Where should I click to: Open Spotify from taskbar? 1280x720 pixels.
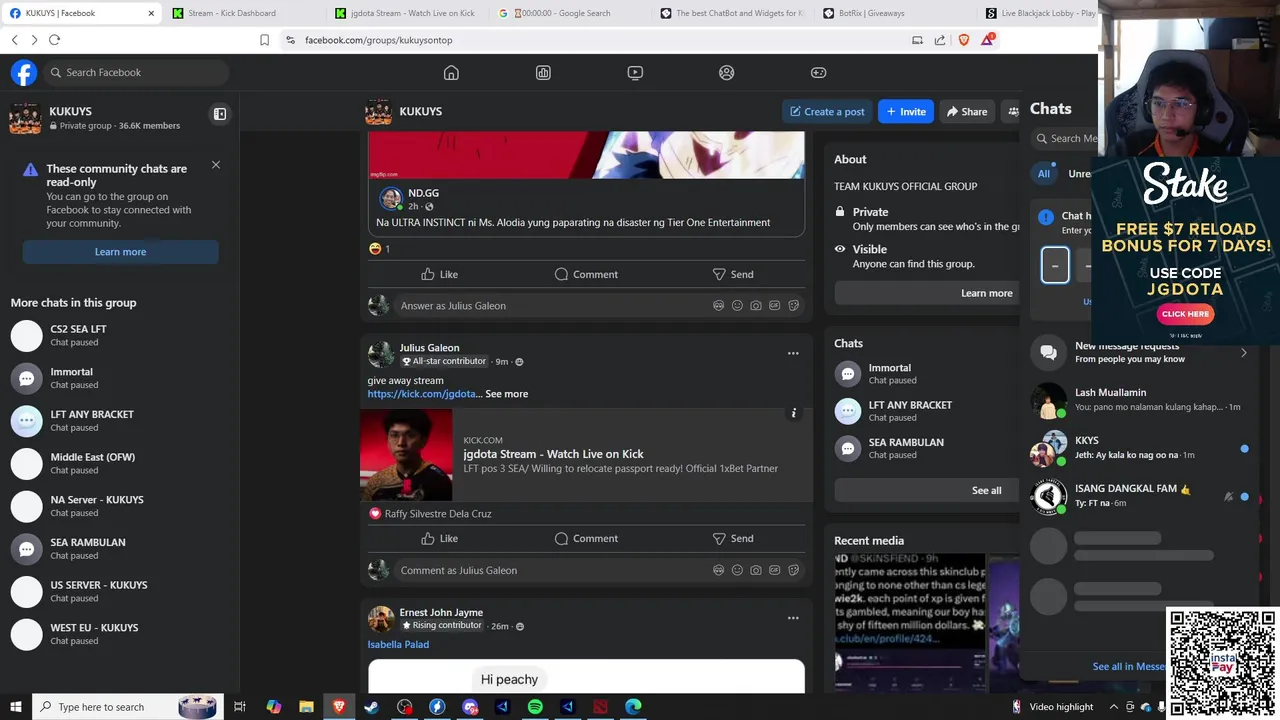pos(535,707)
